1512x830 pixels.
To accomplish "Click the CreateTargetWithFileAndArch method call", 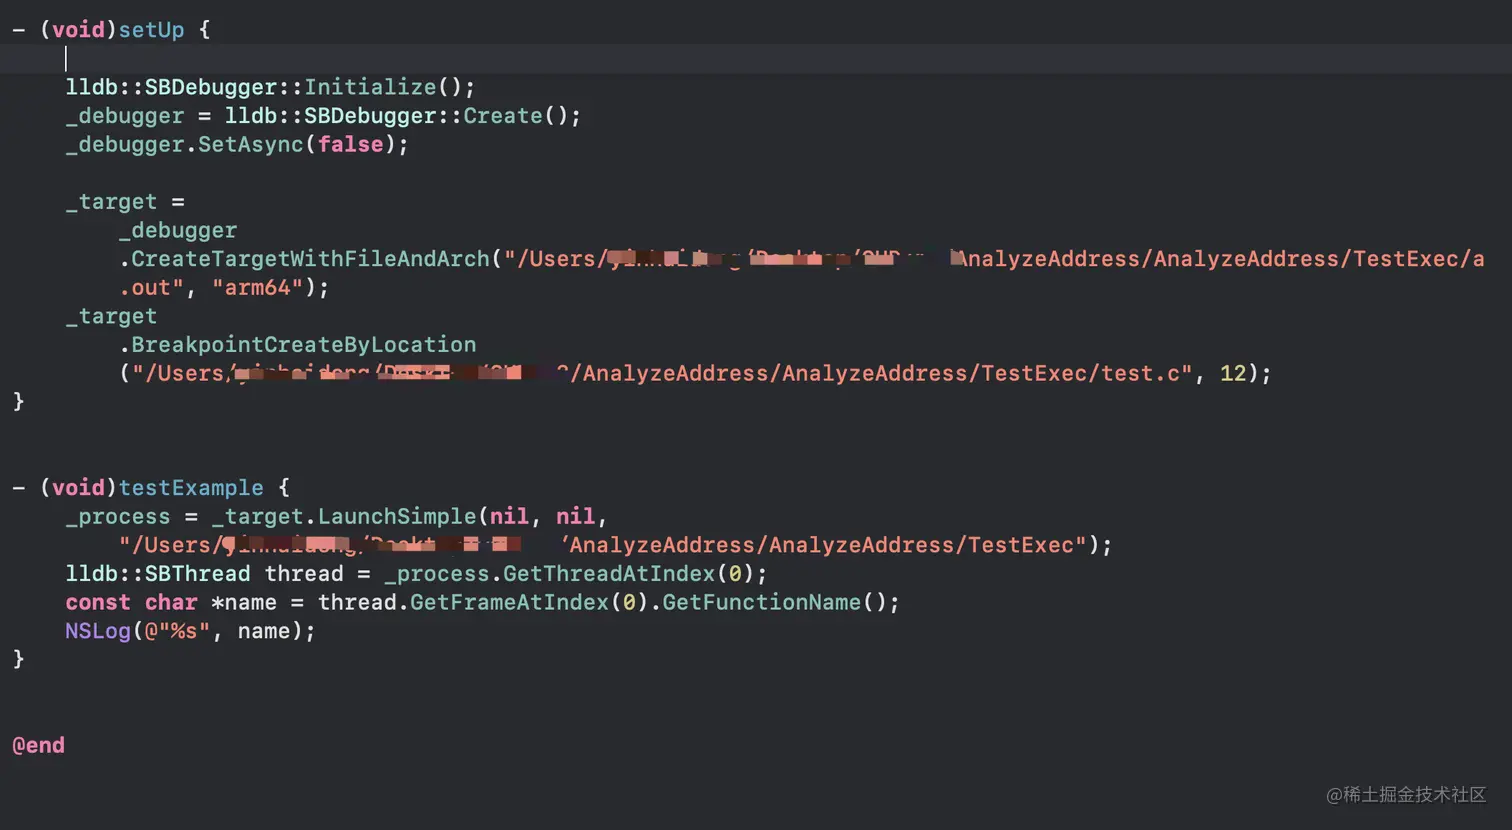I will 311,259.
